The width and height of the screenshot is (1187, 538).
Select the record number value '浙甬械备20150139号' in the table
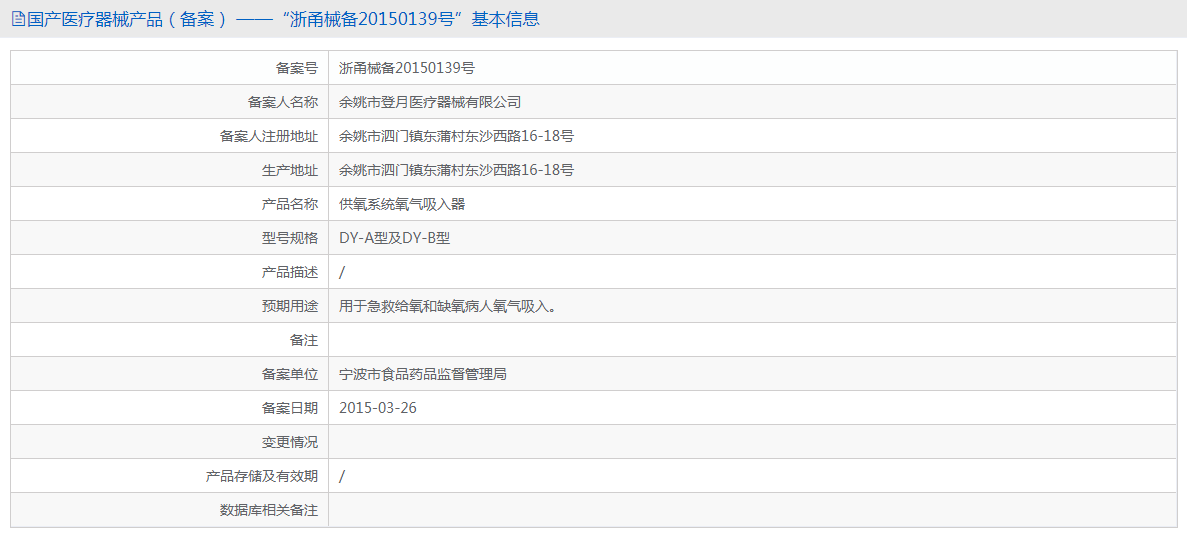[x=407, y=68]
